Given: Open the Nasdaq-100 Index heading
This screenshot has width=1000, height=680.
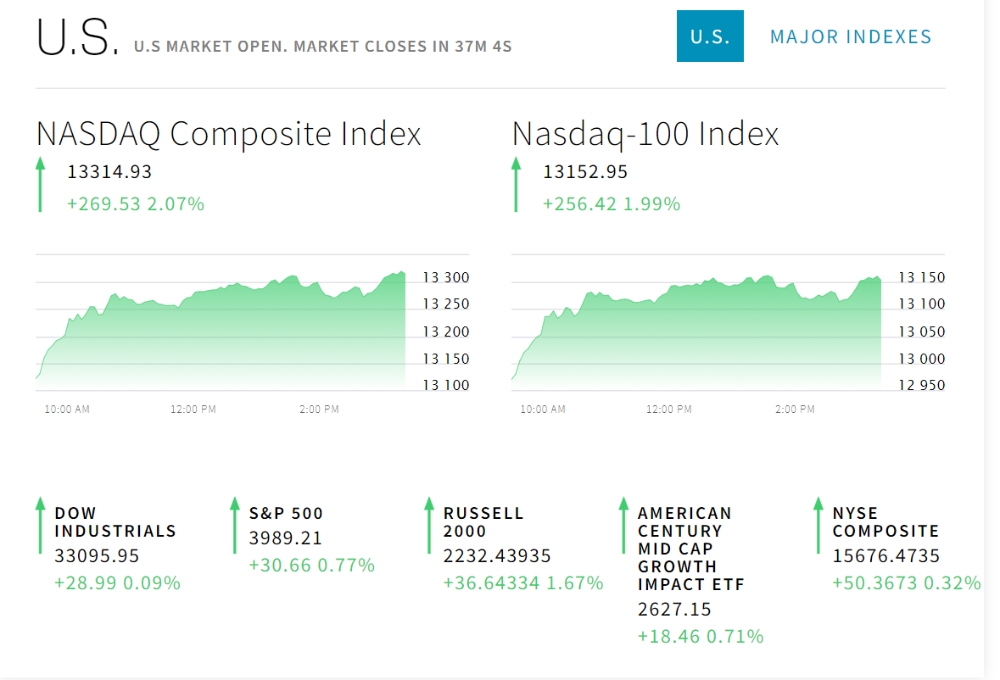Looking at the screenshot, I should 645,134.
